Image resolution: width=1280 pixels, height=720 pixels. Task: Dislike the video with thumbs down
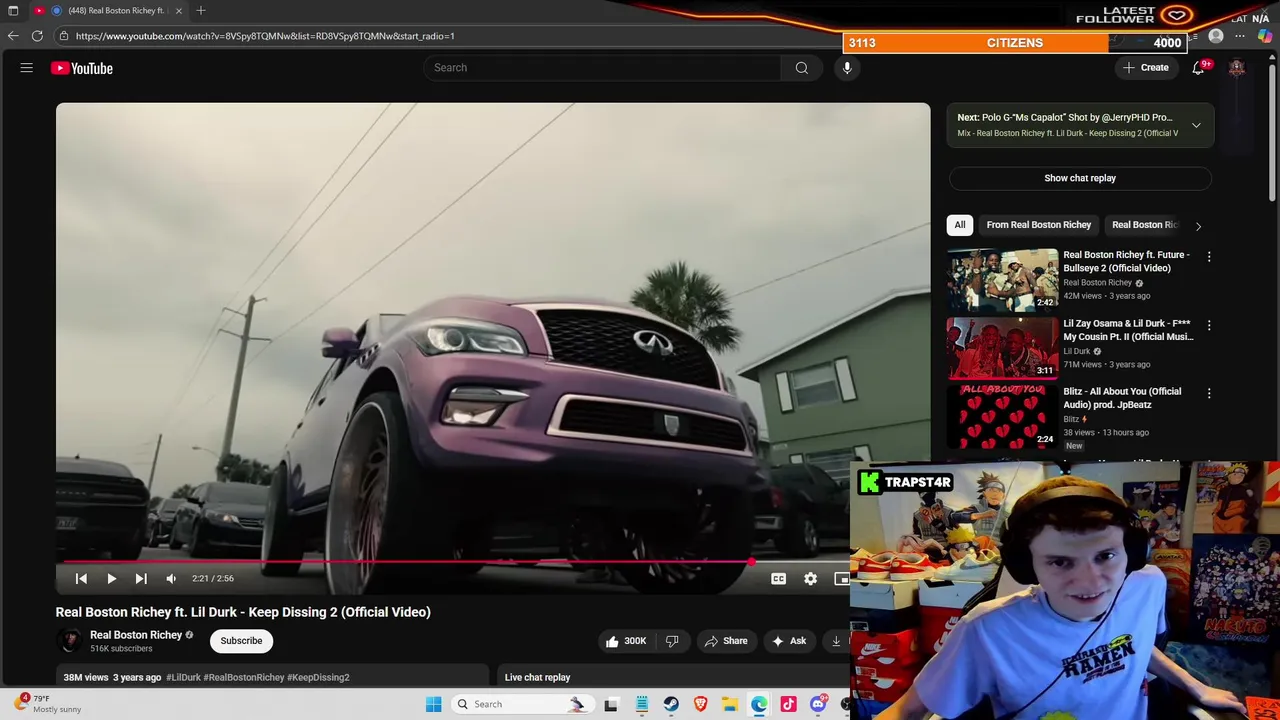tap(672, 641)
